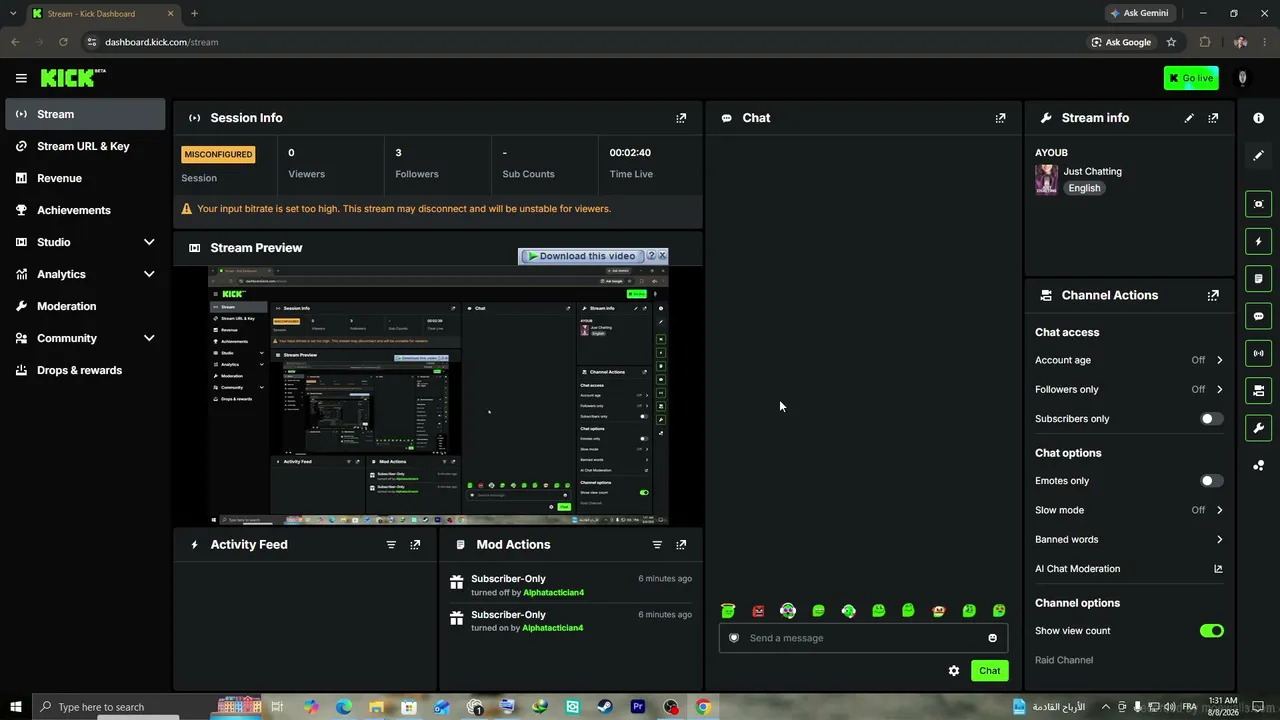Click the chat identity badge icon
The width and height of the screenshot is (1280, 720).
(x=734, y=638)
